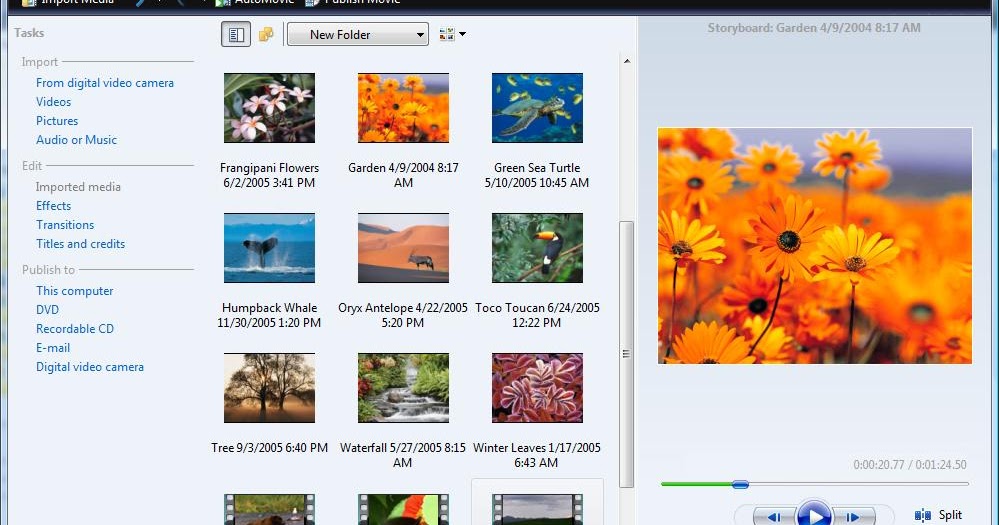
Task: Toggle the Tasks pane view button
Action: pos(236,34)
